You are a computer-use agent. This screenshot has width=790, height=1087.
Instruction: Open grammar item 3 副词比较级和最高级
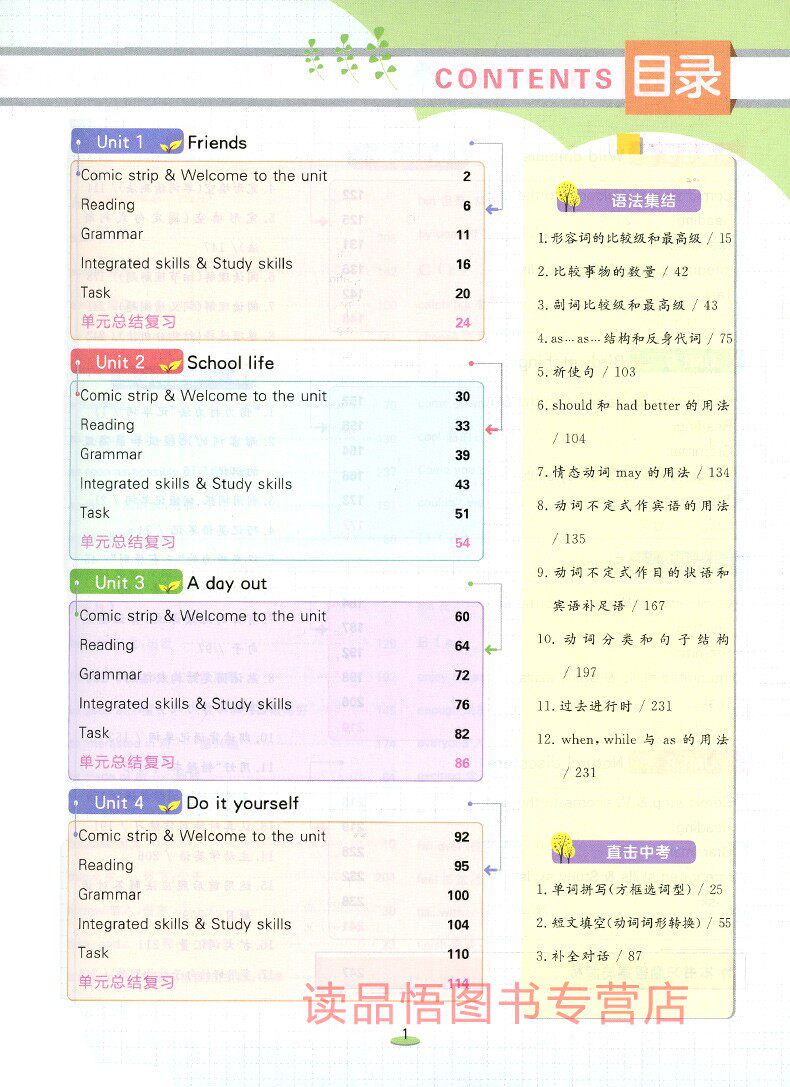point(627,305)
